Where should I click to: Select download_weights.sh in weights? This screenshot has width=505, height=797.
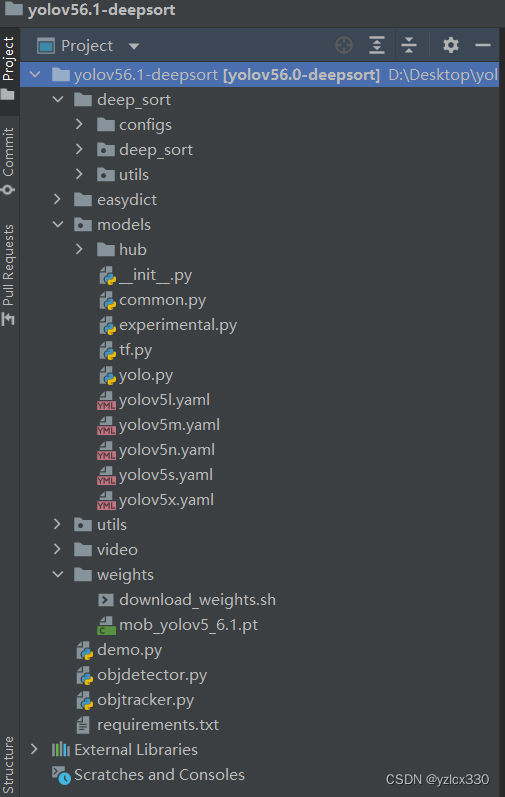[x=197, y=600]
